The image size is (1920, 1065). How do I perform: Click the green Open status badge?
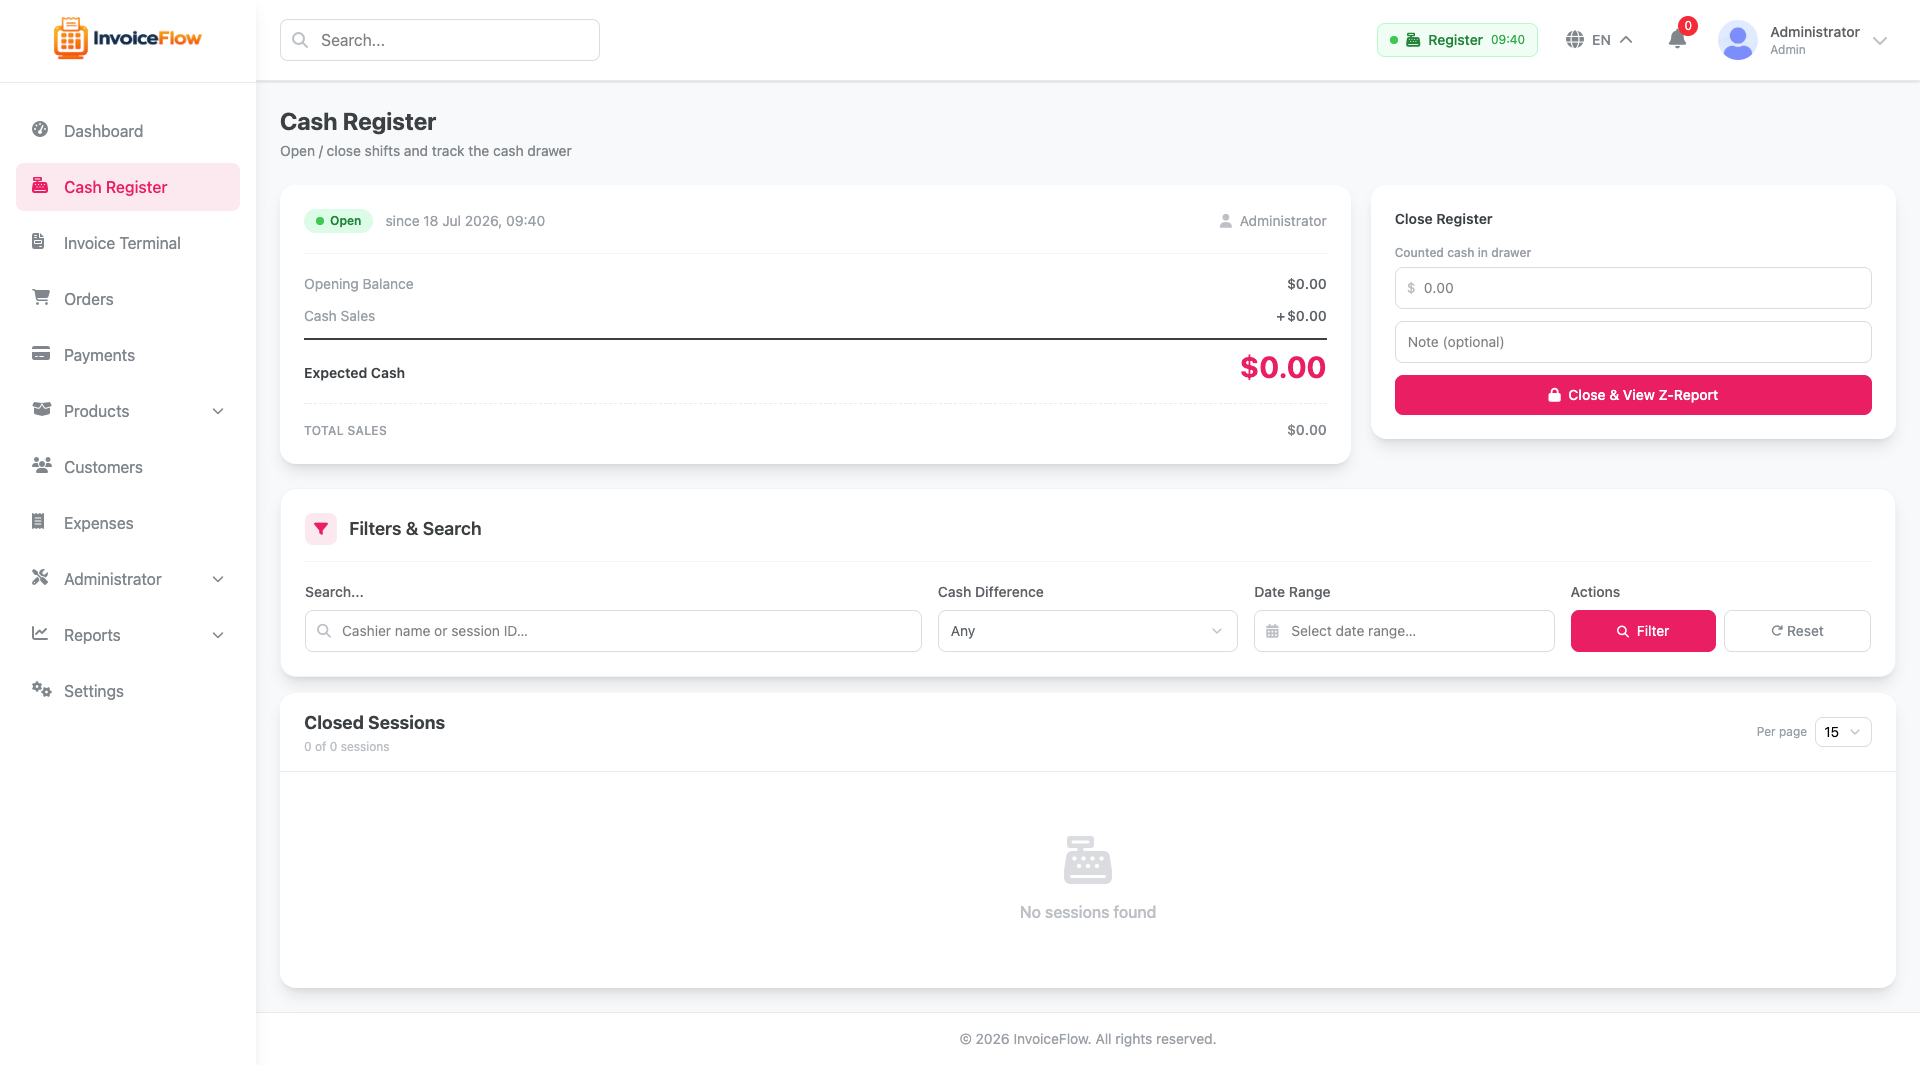(339, 221)
